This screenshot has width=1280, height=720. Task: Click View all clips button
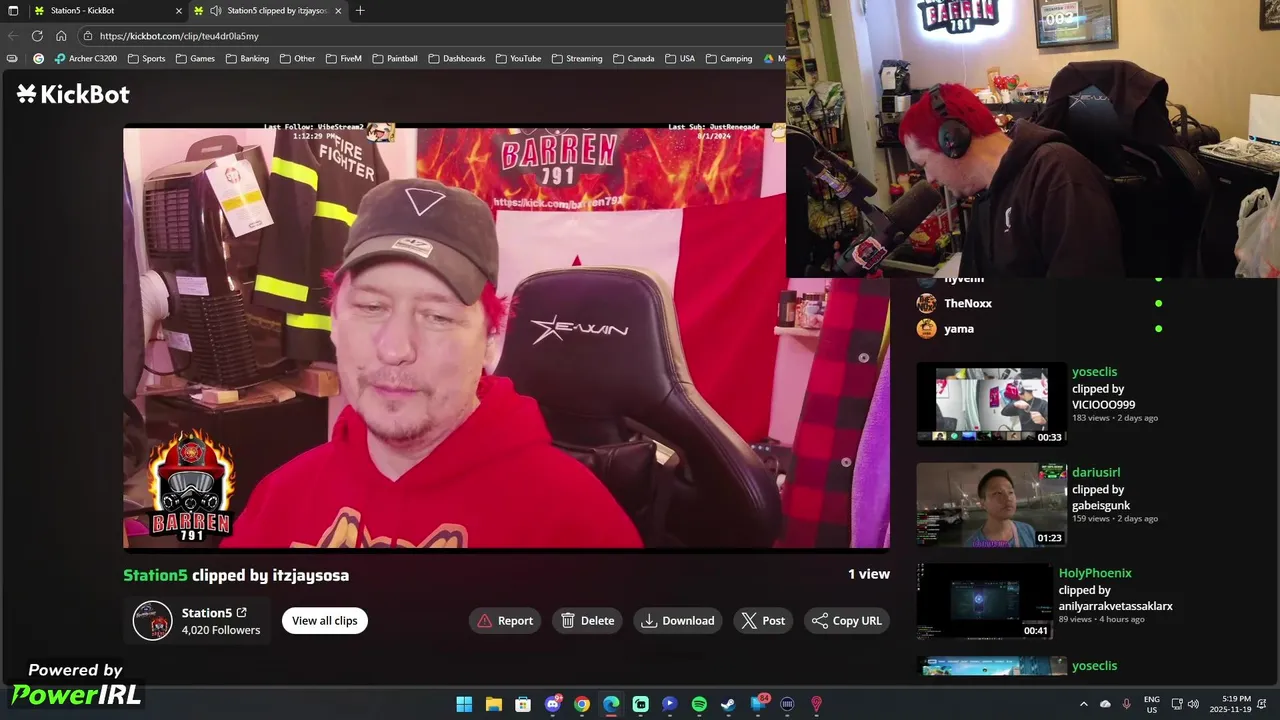pos(325,621)
